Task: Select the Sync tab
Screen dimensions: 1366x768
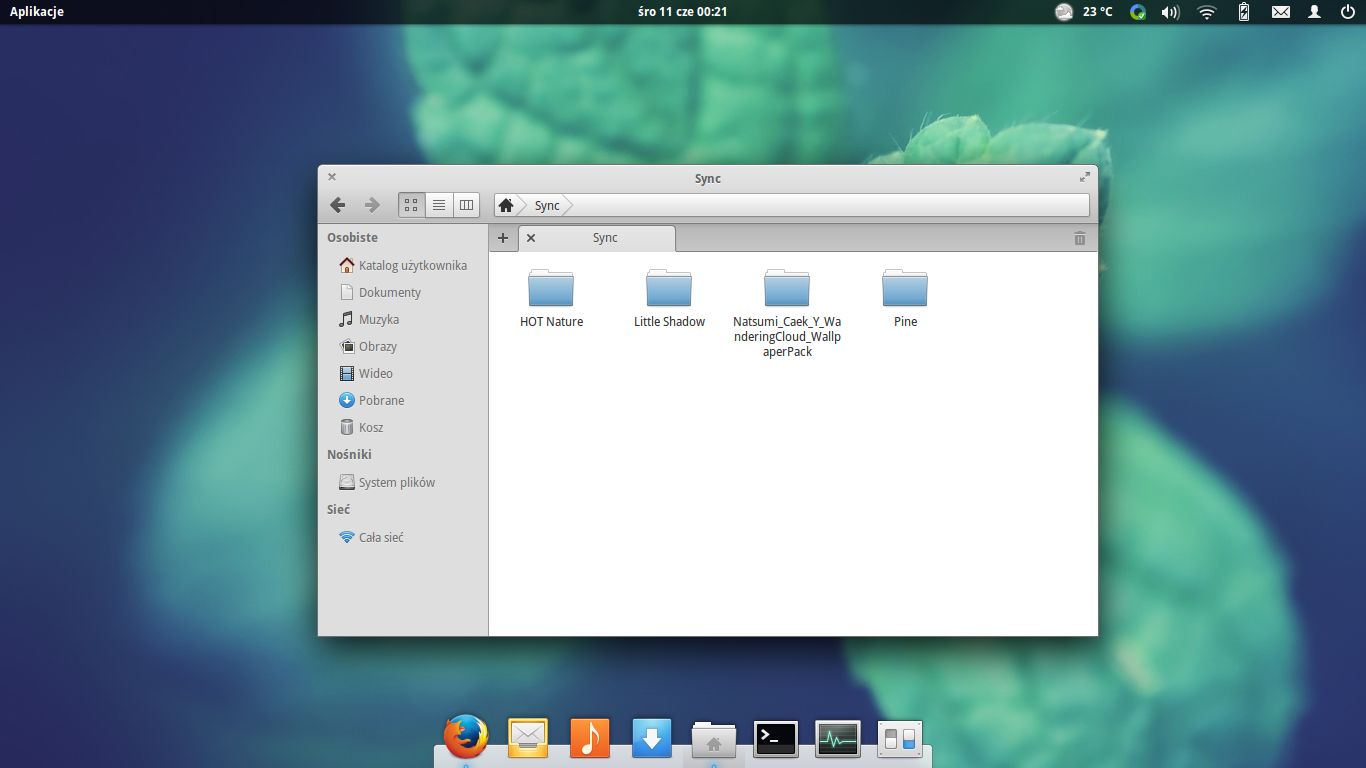Action: point(605,238)
